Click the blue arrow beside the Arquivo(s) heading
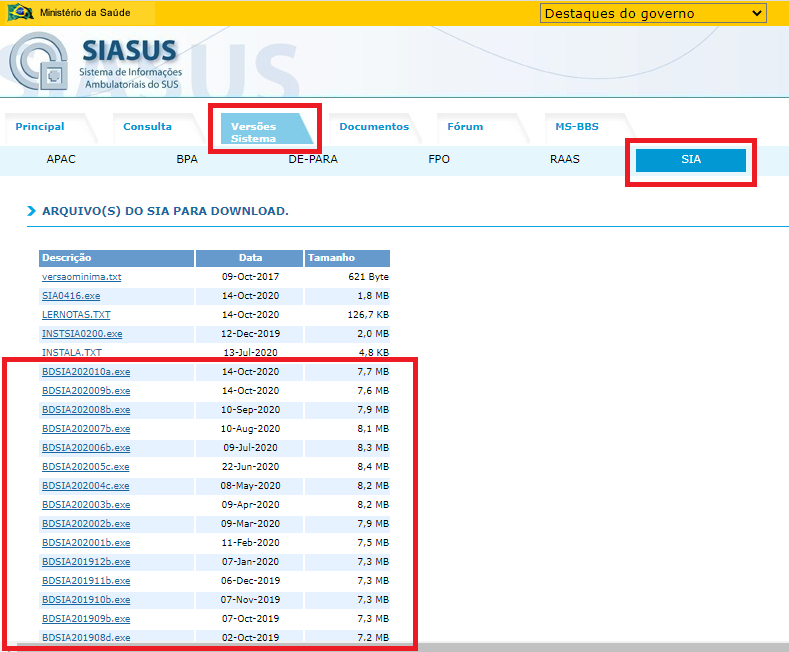 pos(31,212)
